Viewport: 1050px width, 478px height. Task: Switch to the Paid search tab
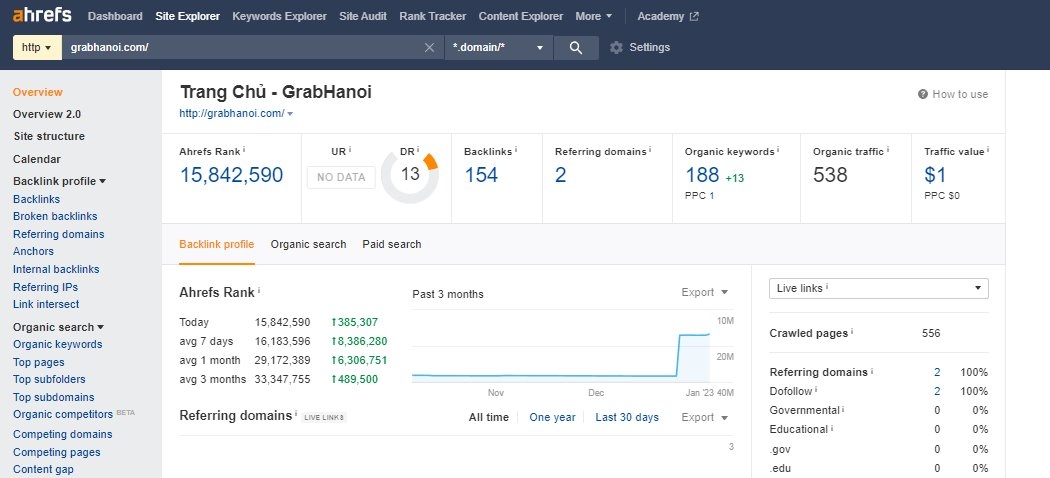(x=392, y=244)
